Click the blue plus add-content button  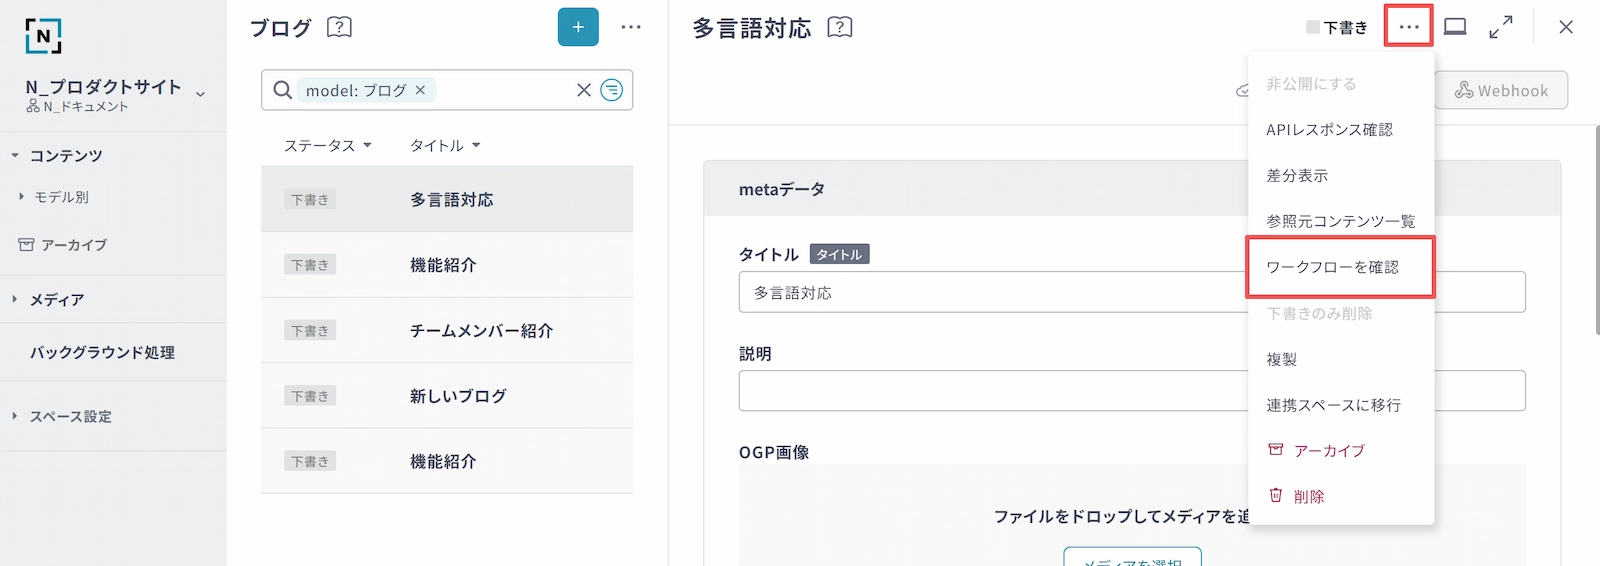coord(578,27)
